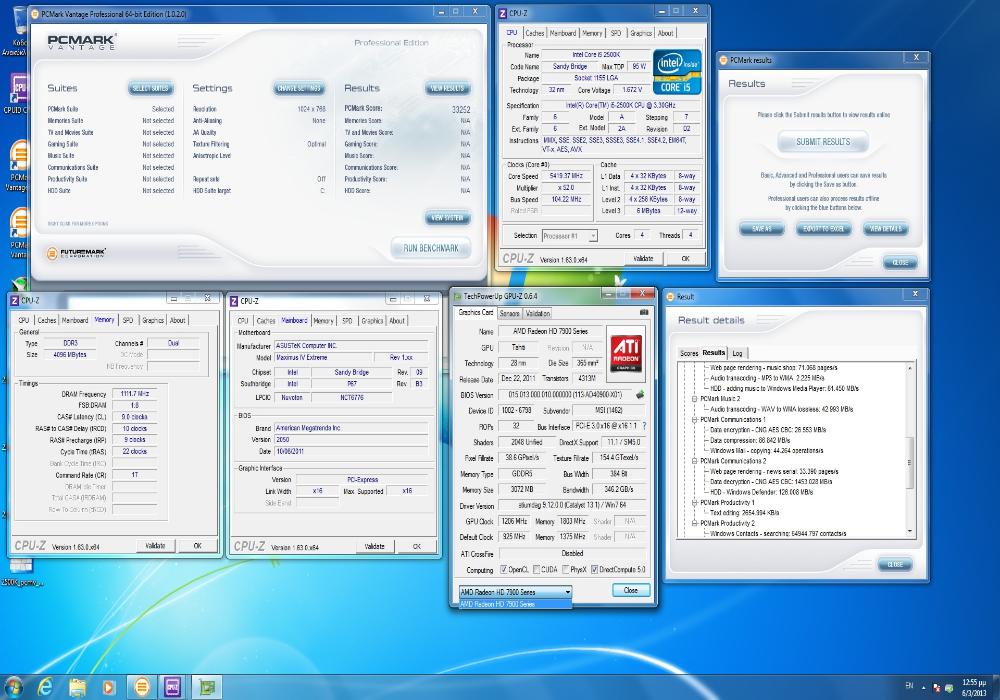Switch to CPU-Z taskbar icon

point(173,687)
